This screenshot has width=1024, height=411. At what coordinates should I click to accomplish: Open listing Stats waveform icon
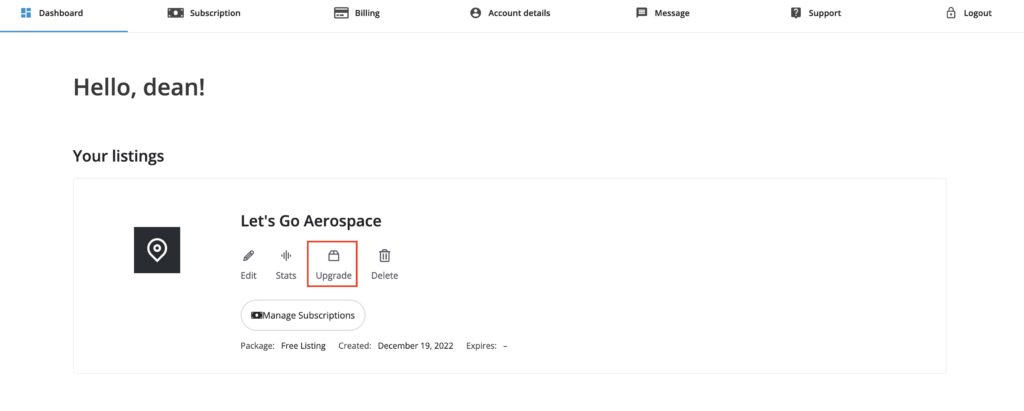coord(286,255)
